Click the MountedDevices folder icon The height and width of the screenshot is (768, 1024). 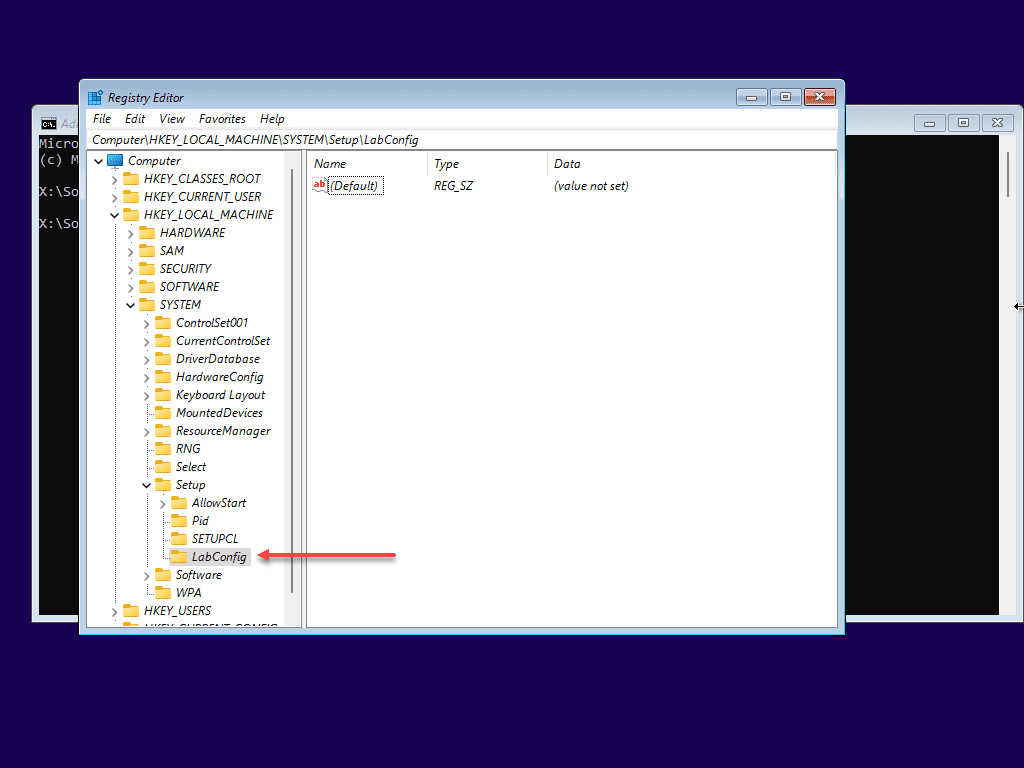(162, 412)
